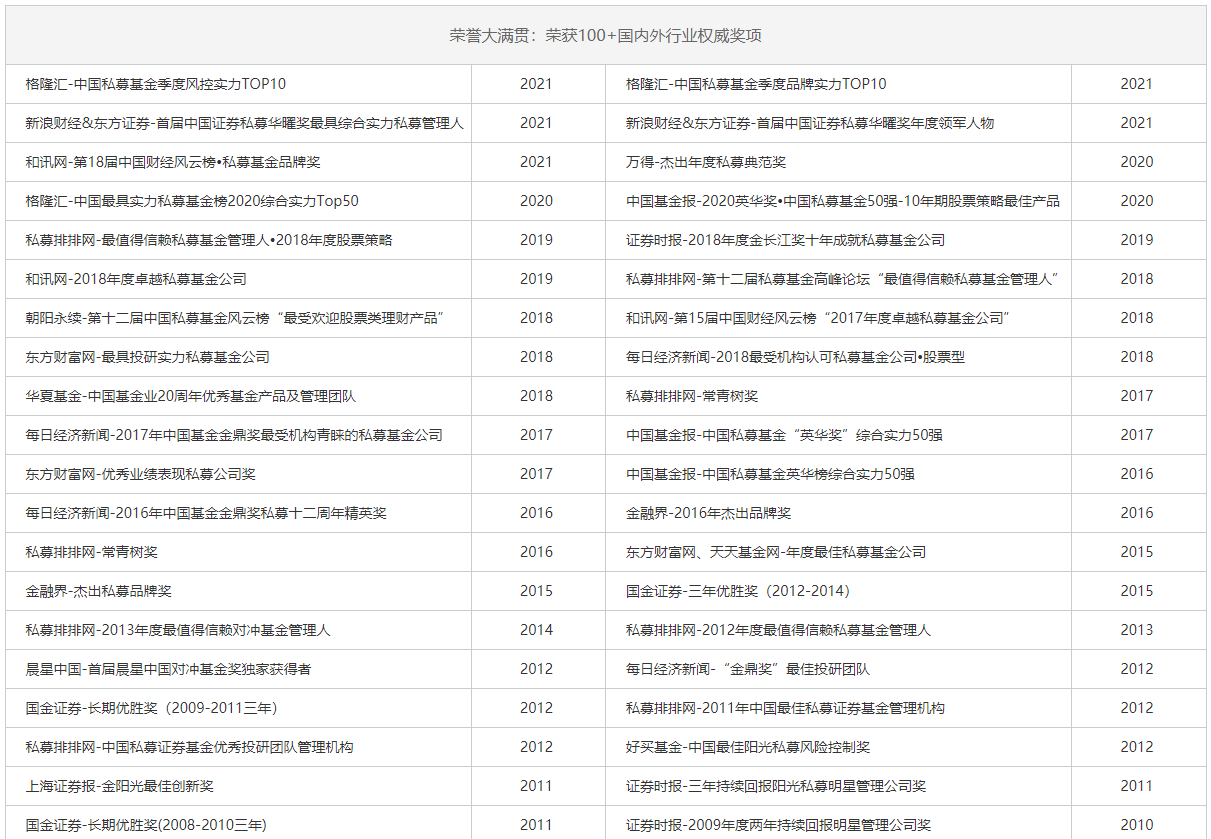Select the "万得-杰出年度私募典范奖" cell
Viewport: 1211px width, 839px height.
[x=838, y=162]
